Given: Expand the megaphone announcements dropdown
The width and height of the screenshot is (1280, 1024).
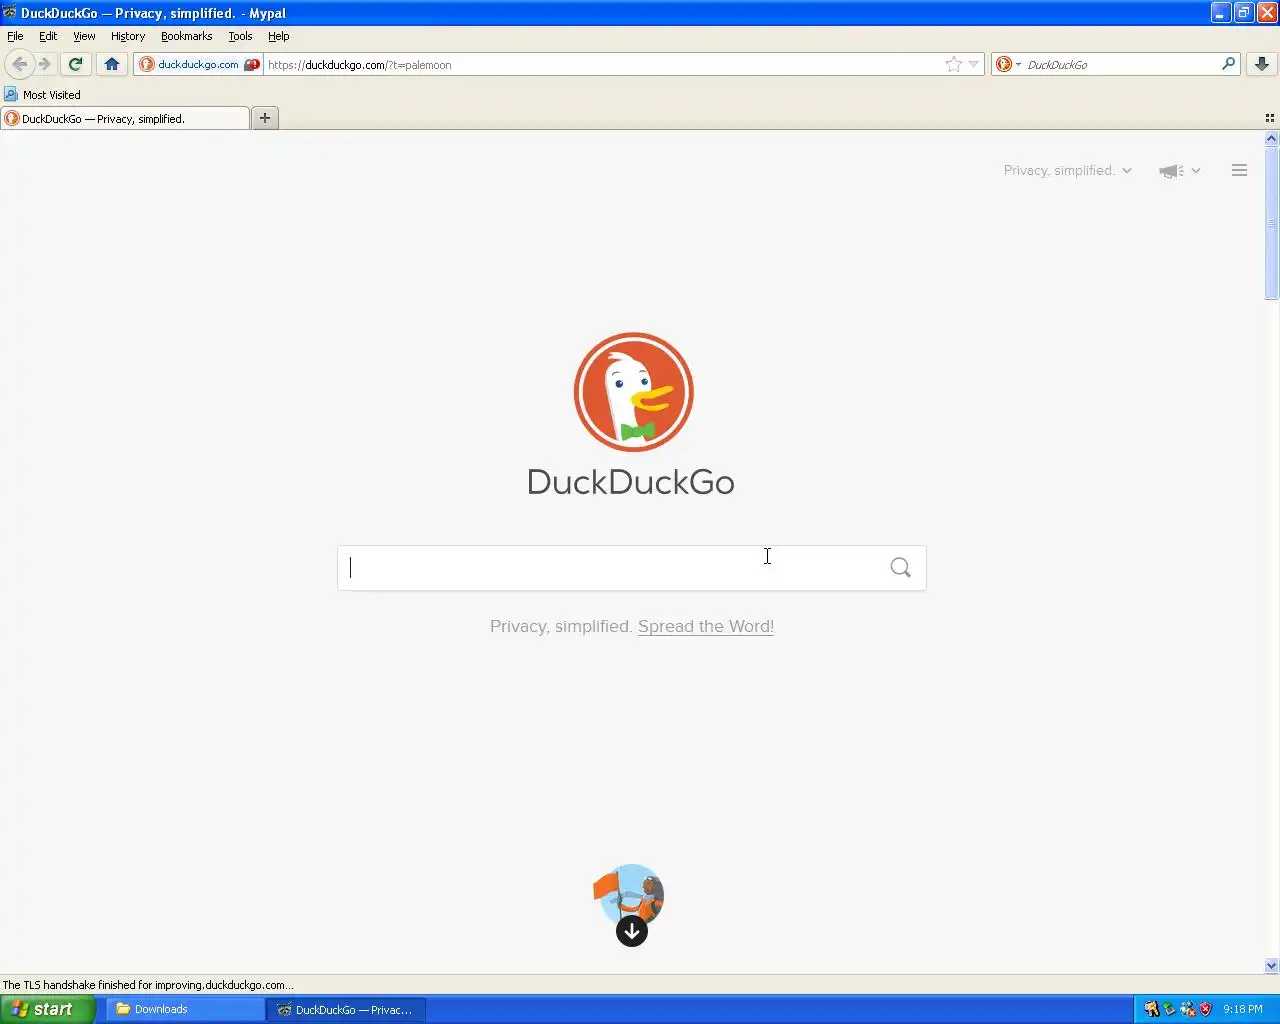Looking at the screenshot, I should click(1180, 171).
